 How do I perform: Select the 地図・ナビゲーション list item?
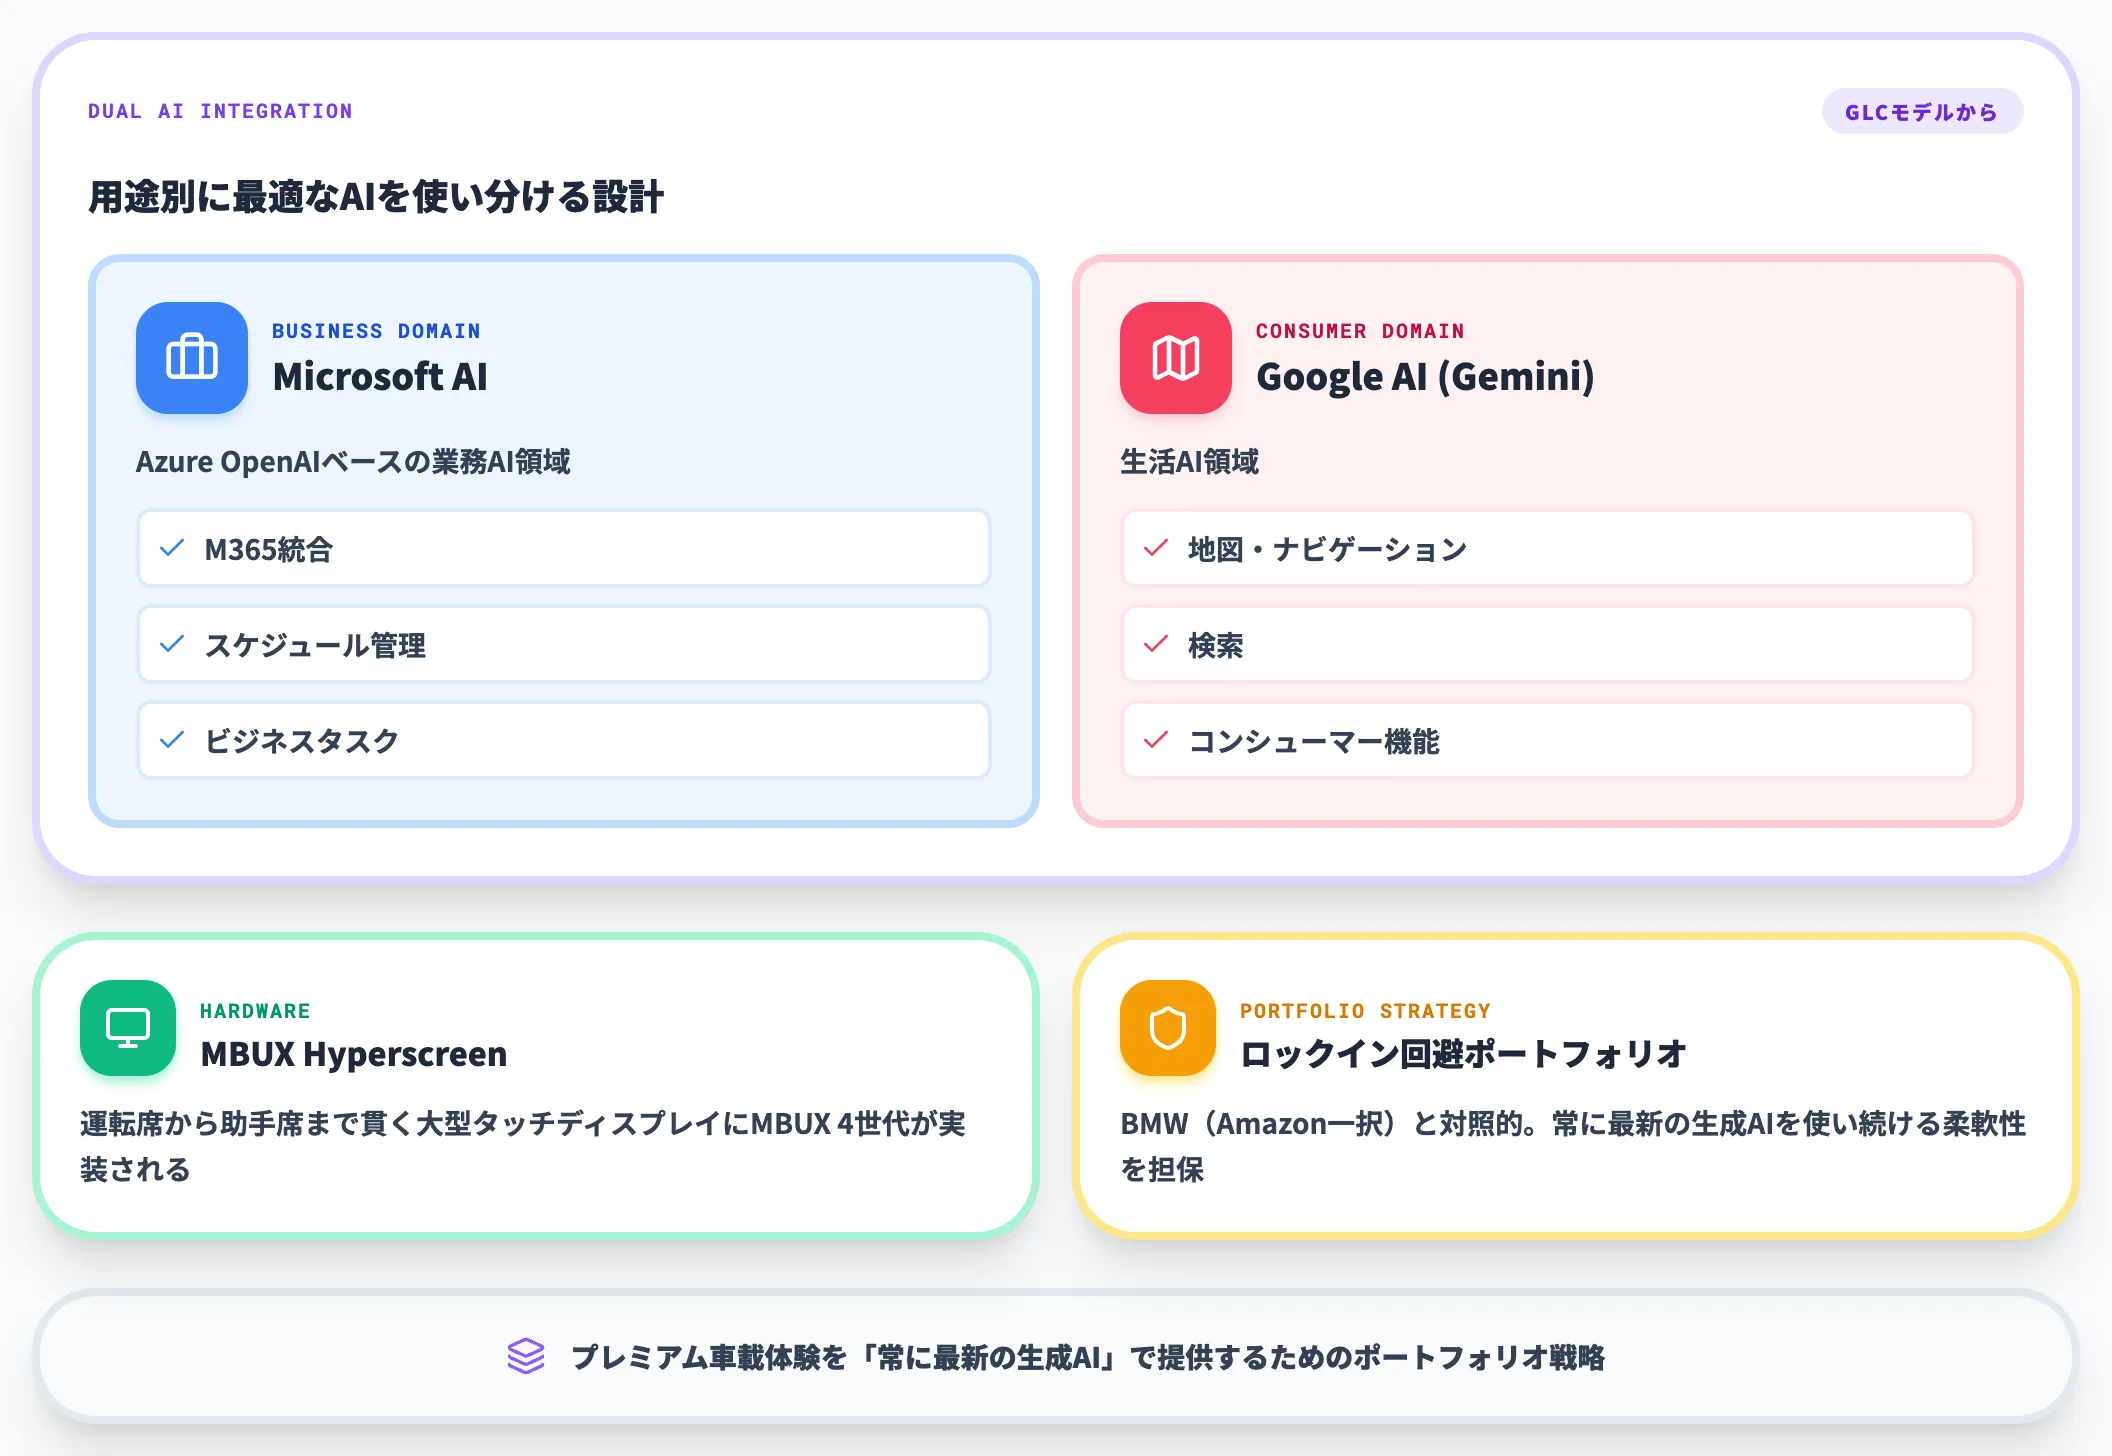(1548, 548)
